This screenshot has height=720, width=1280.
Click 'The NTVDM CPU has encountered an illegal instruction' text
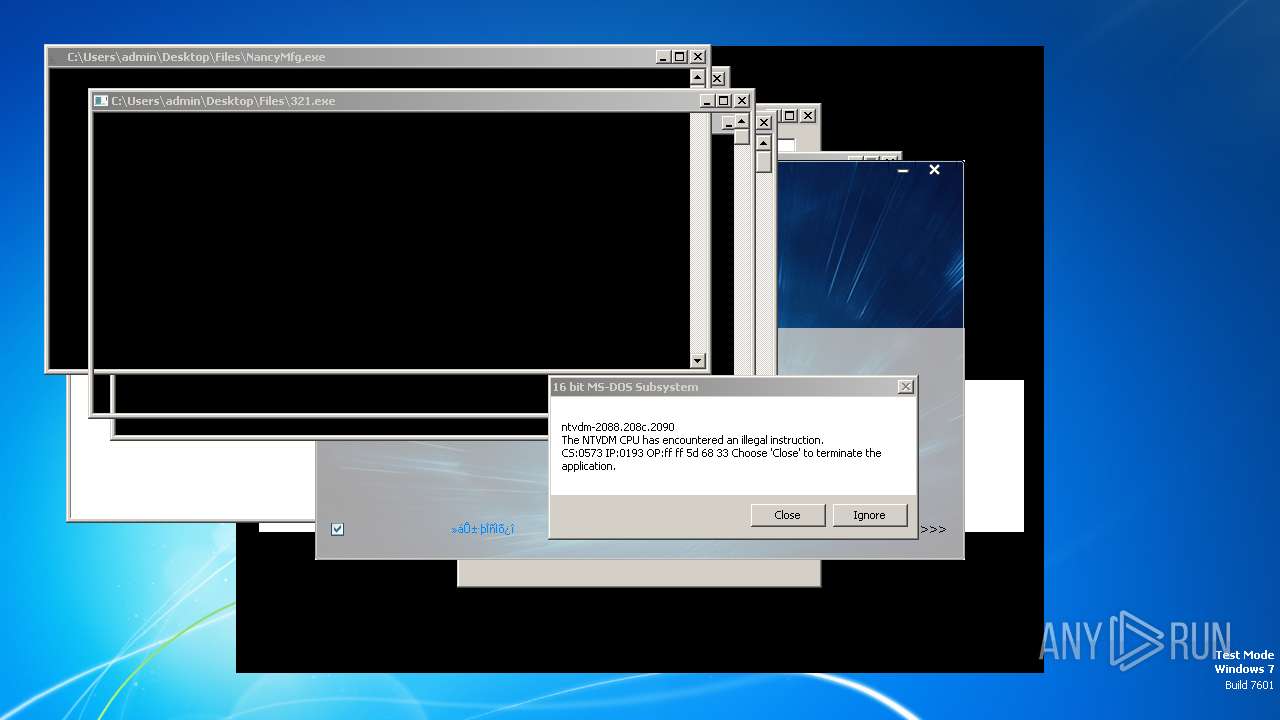pyautogui.click(x=692, y=440)
